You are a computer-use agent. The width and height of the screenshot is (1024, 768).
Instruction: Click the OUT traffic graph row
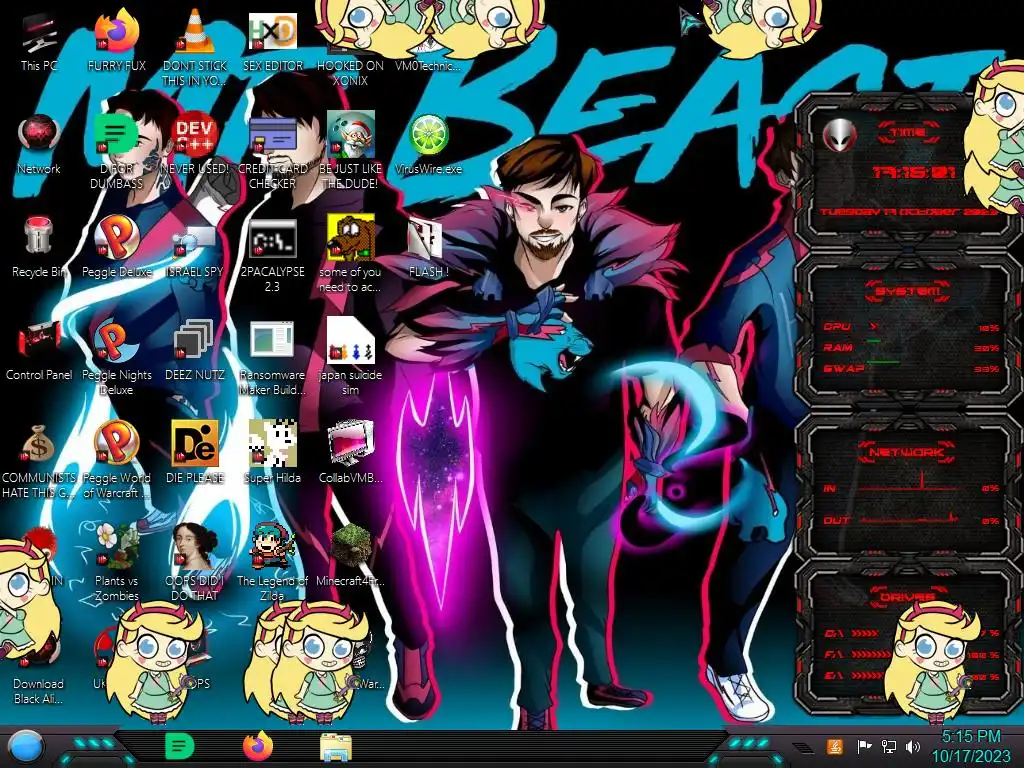[x=911, y=519]
